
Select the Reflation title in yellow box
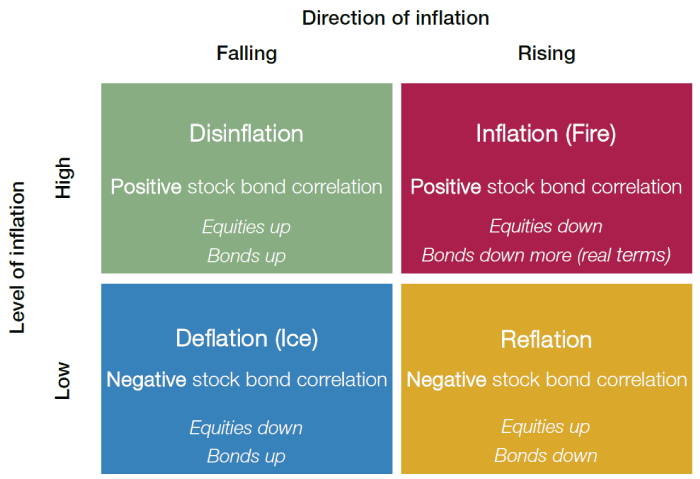point(546,339)
